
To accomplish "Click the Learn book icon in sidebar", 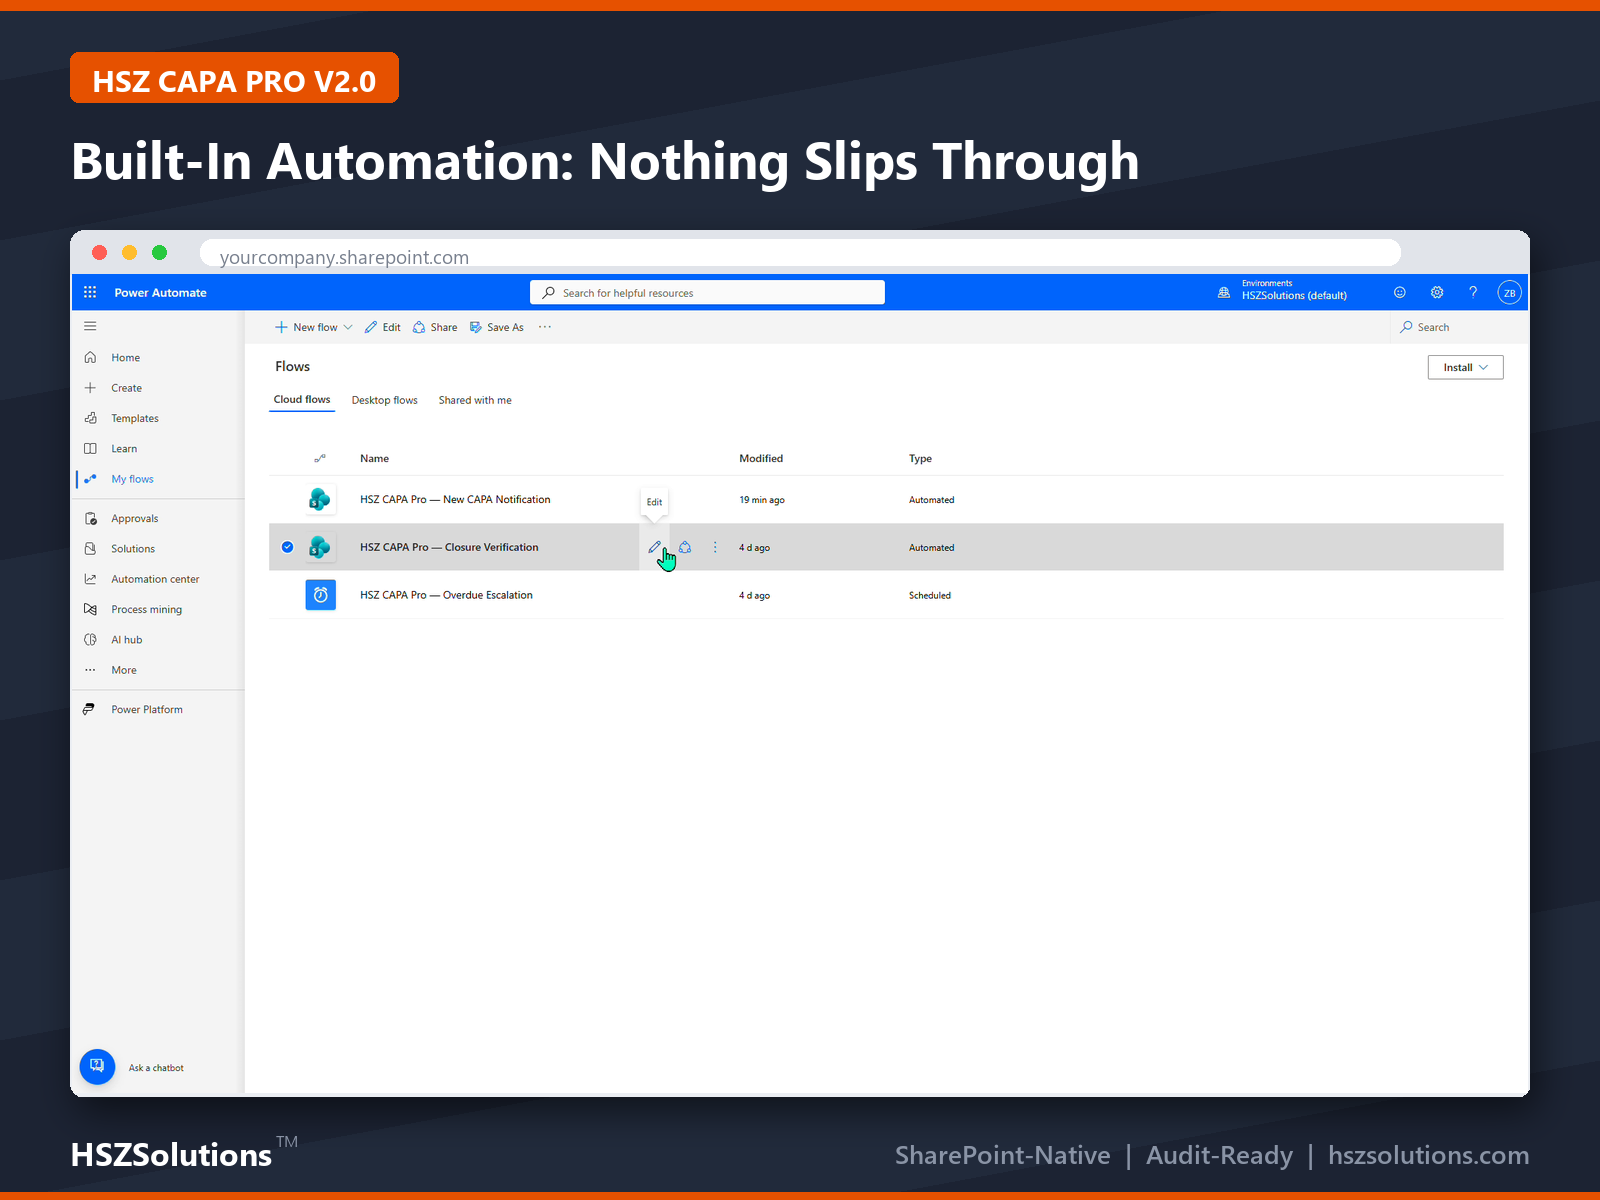I will coord(90,448).
